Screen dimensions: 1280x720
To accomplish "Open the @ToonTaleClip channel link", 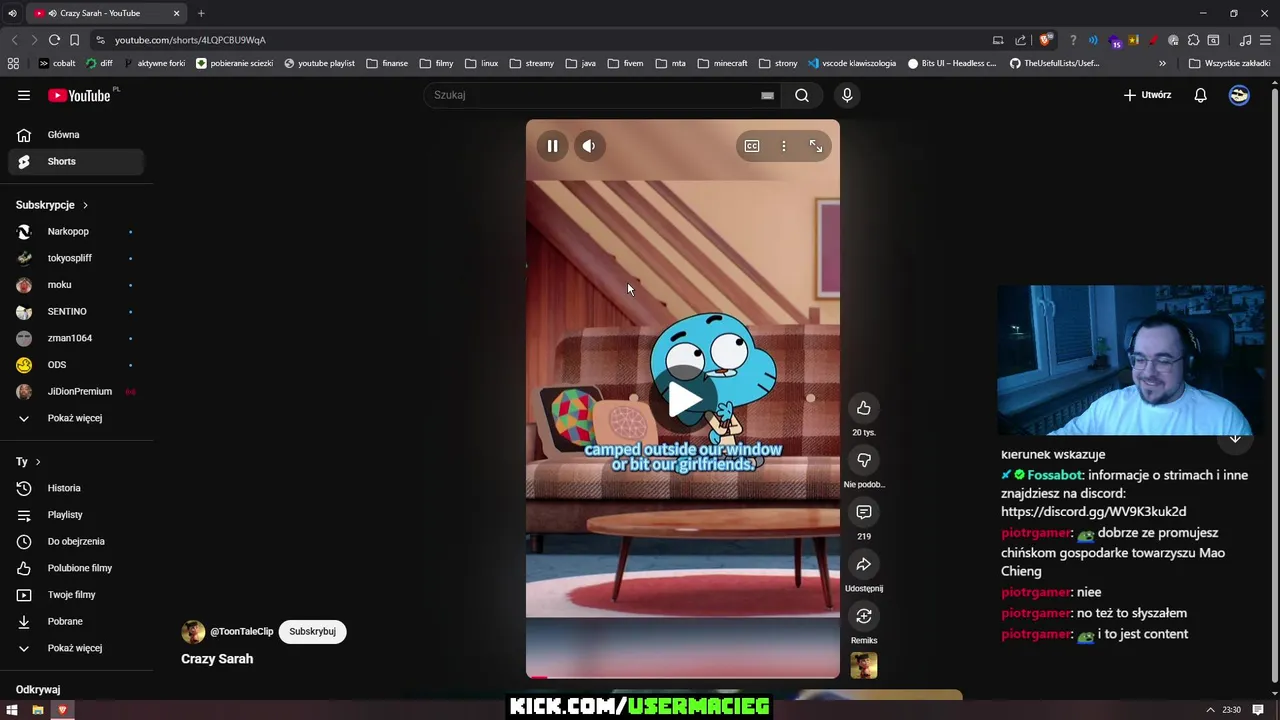I will tap(241, 631).
